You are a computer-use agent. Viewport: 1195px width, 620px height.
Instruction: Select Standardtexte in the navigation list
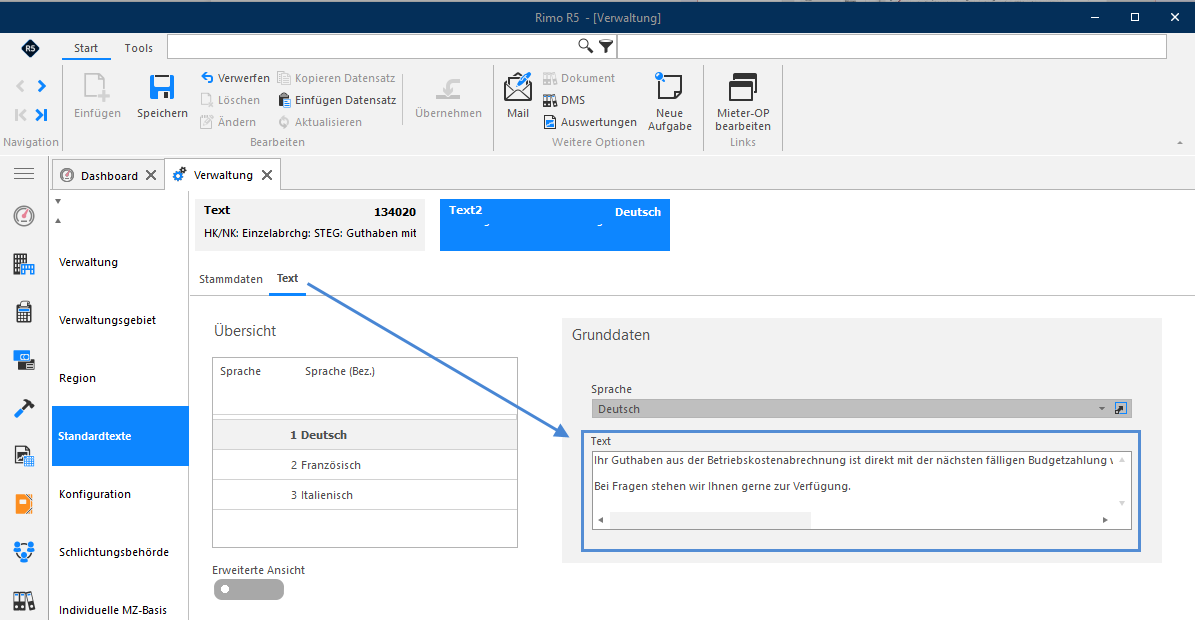click(120, 436)
